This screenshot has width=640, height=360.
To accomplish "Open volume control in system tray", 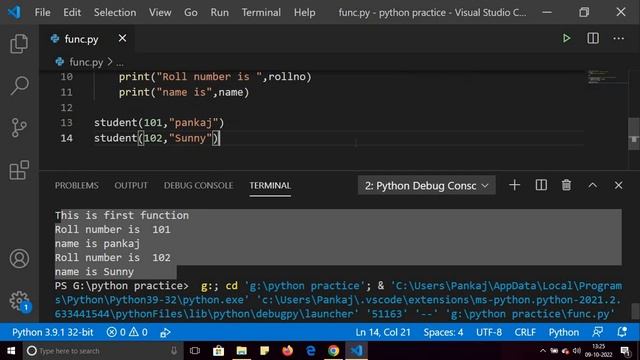I will click(x=576, y=351).
